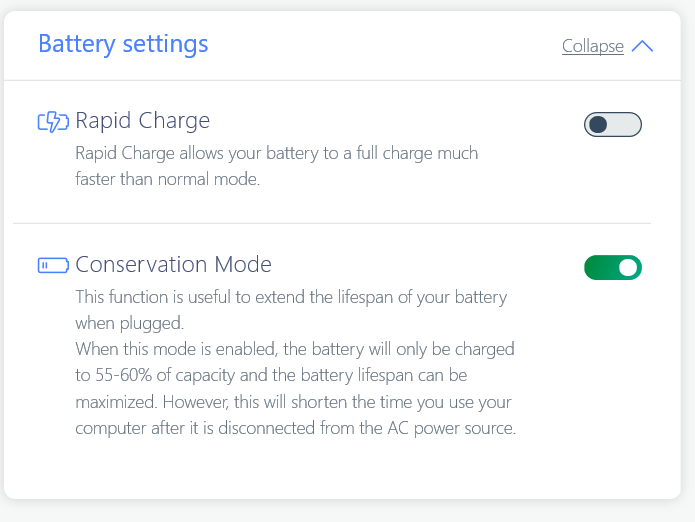The width and height of the screenshot is (695, 522).
Task: Click the Battery settings heading
Action: (123, 44)
